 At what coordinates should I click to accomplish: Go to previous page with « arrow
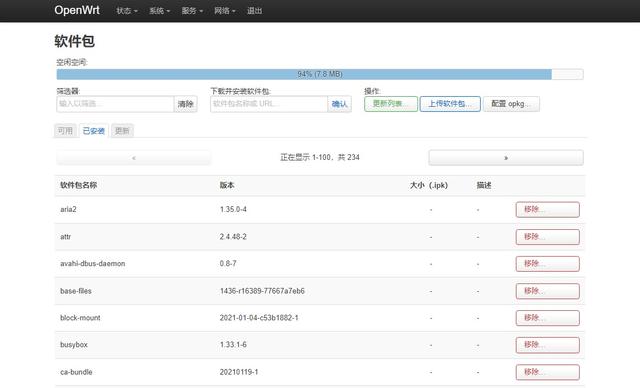tap(134, 157)
